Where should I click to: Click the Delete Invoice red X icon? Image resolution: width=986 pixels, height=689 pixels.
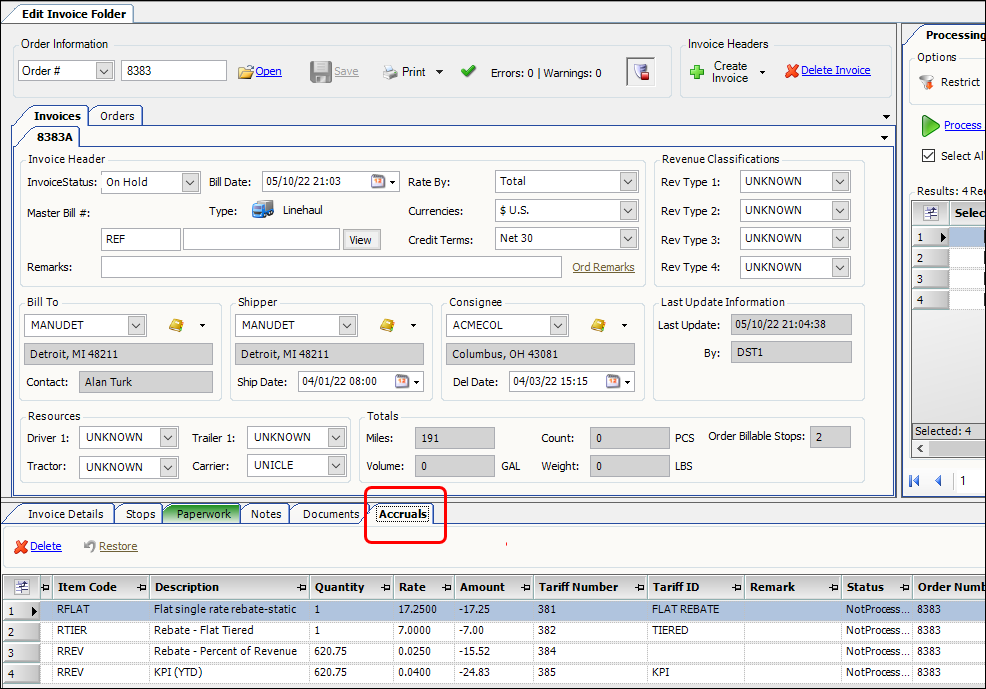click(792, 71)
